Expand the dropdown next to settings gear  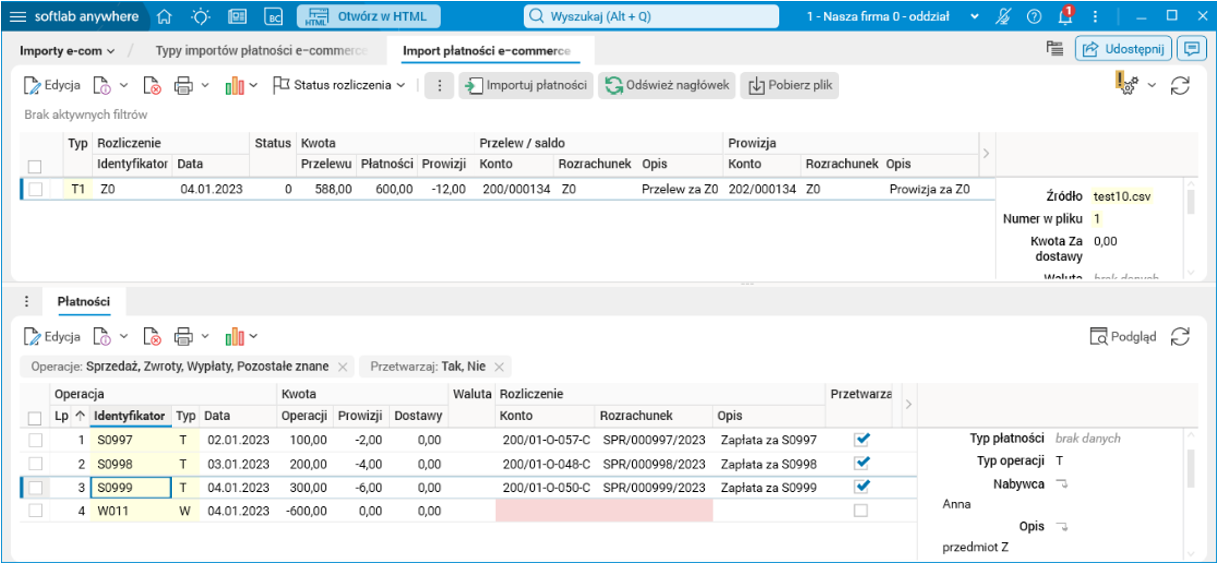(x=1151, y=86)
